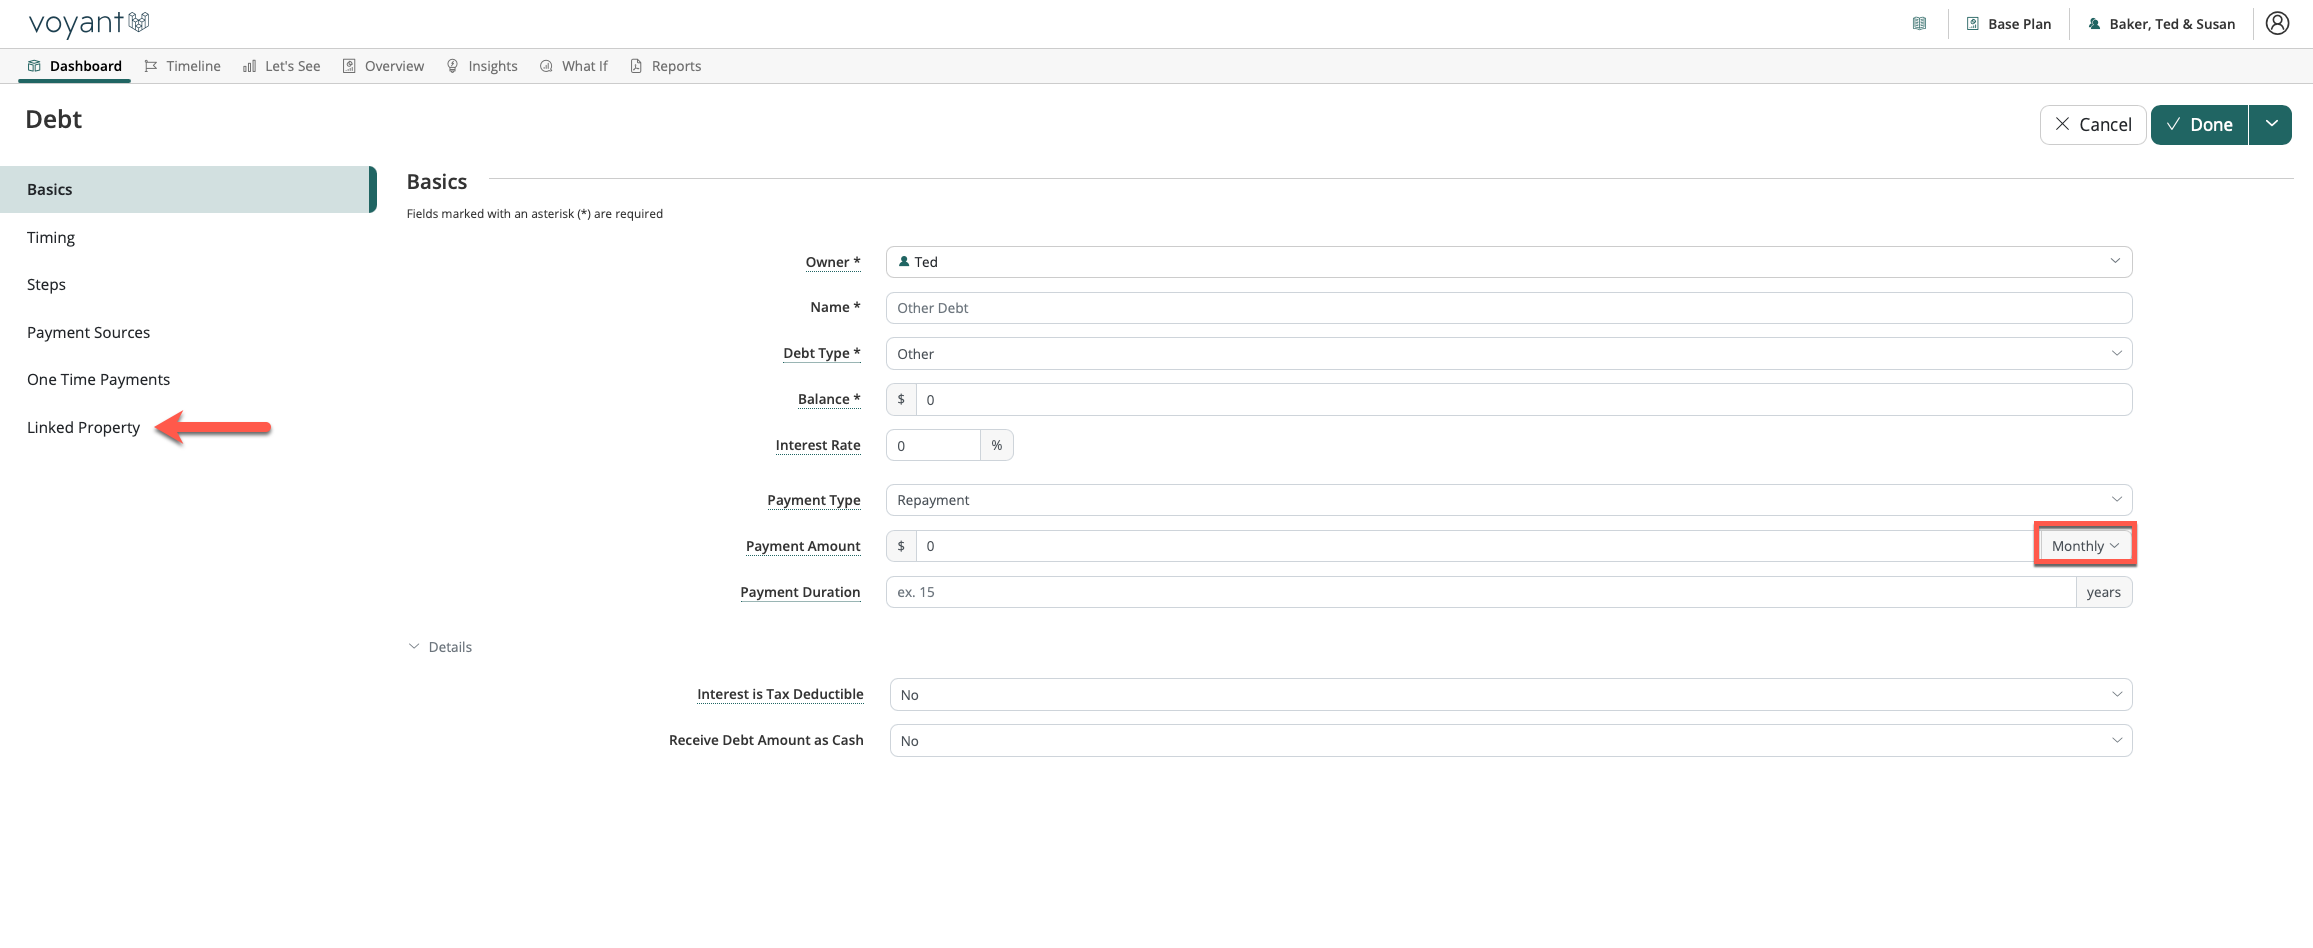The image size is (2313, 948).
Task: Select Linked Property in the sidebar
Action: point(83,428)
